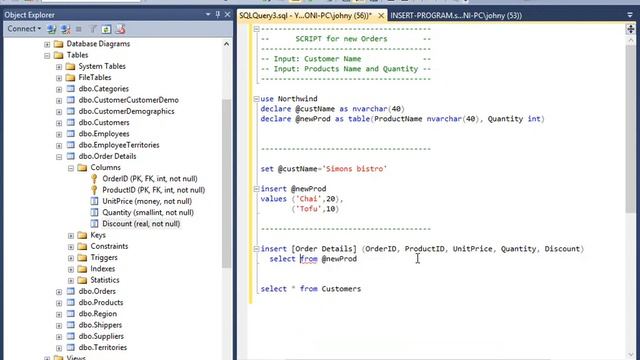Screen dimensions: 640x360
Task: Expand the Keys folder node
Action: pos(71,236)
